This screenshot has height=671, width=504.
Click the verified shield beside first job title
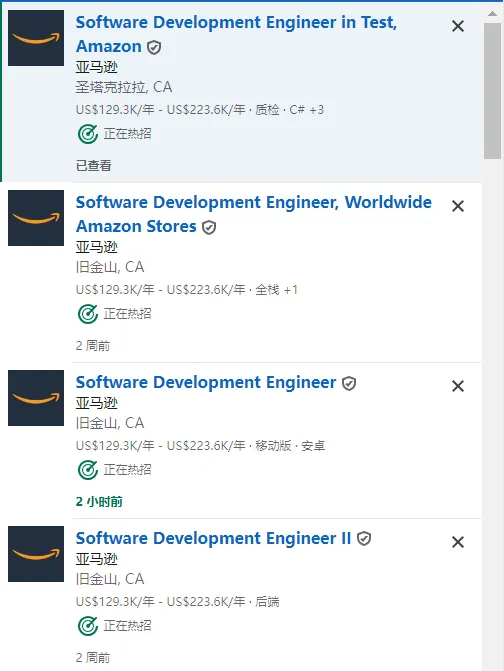pyautogui.click(x=154, y=47)
